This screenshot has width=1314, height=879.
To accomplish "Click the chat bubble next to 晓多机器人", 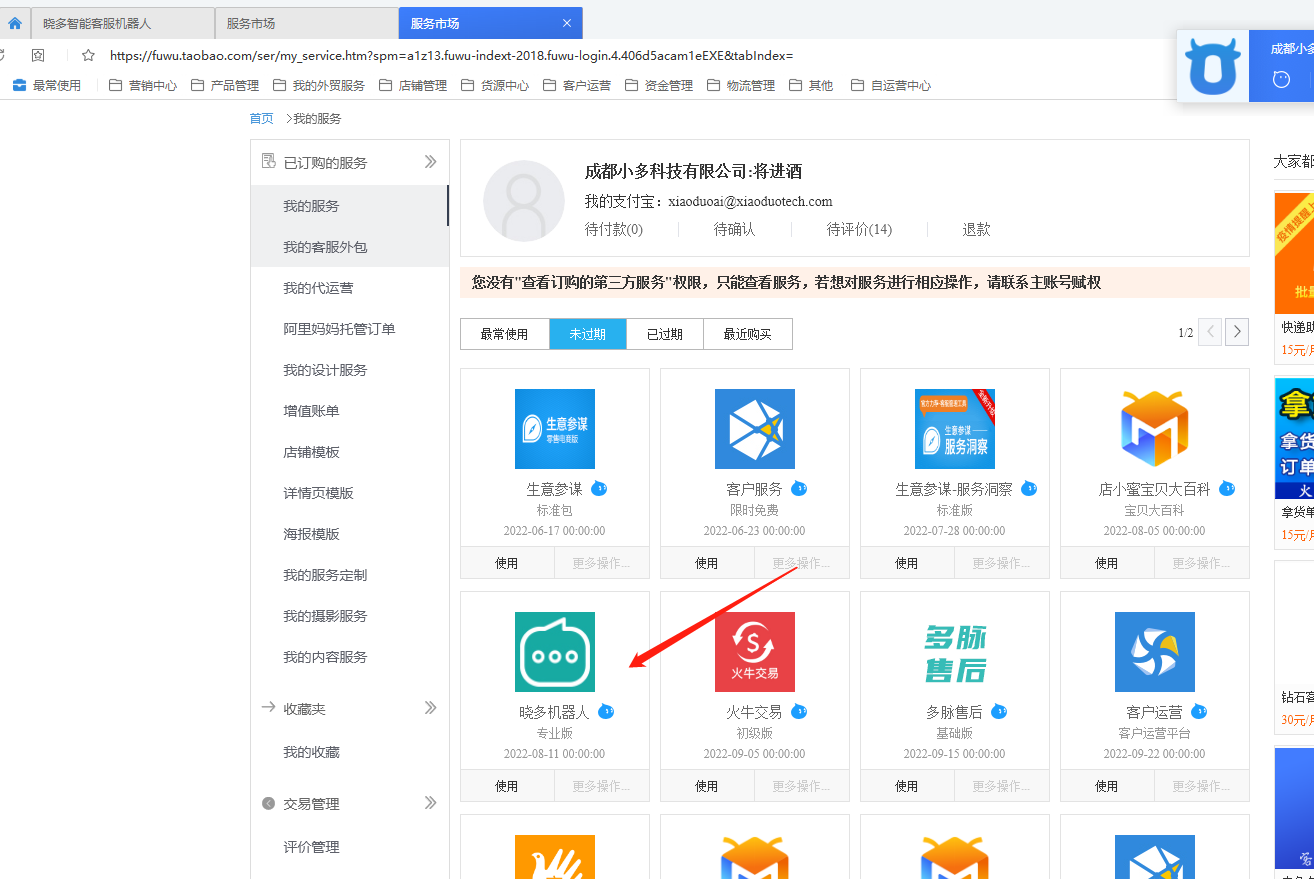I will click(606, 711).
